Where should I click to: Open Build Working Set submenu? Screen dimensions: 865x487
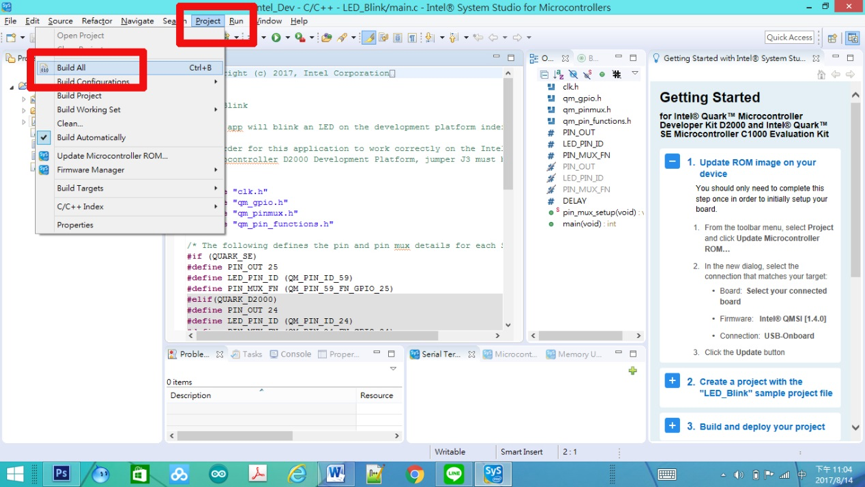point(131,109)
